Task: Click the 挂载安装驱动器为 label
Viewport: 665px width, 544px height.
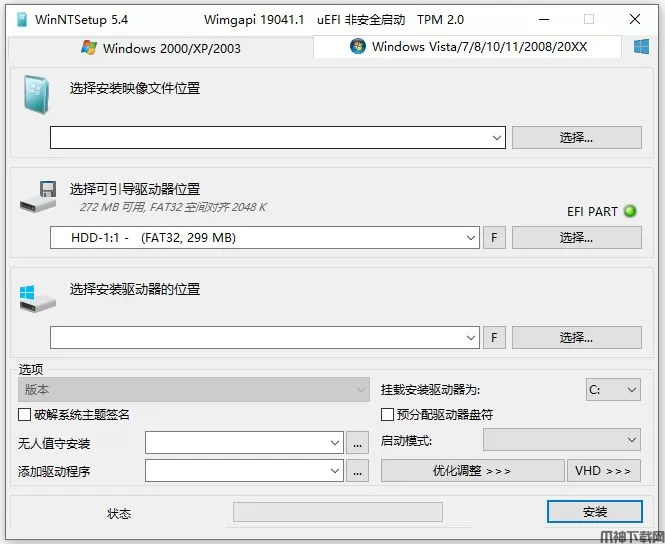Action: [x=430, y=389]
